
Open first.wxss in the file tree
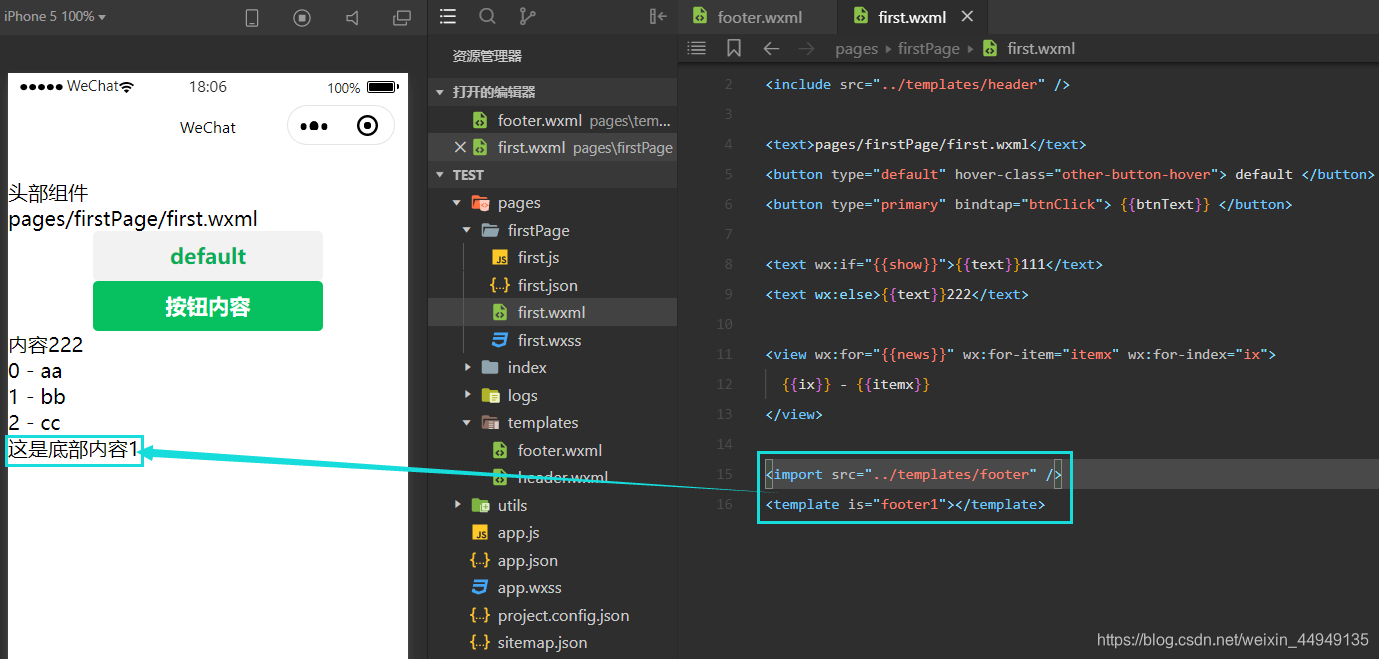click(552, 340)
